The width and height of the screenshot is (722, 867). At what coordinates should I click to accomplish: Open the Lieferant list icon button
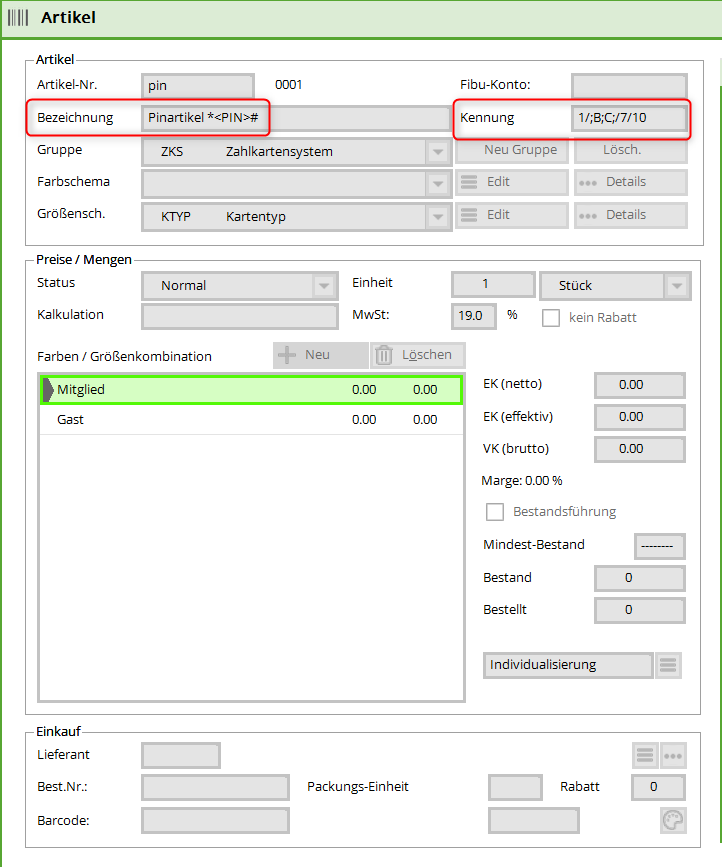click(x=645, y=755)
